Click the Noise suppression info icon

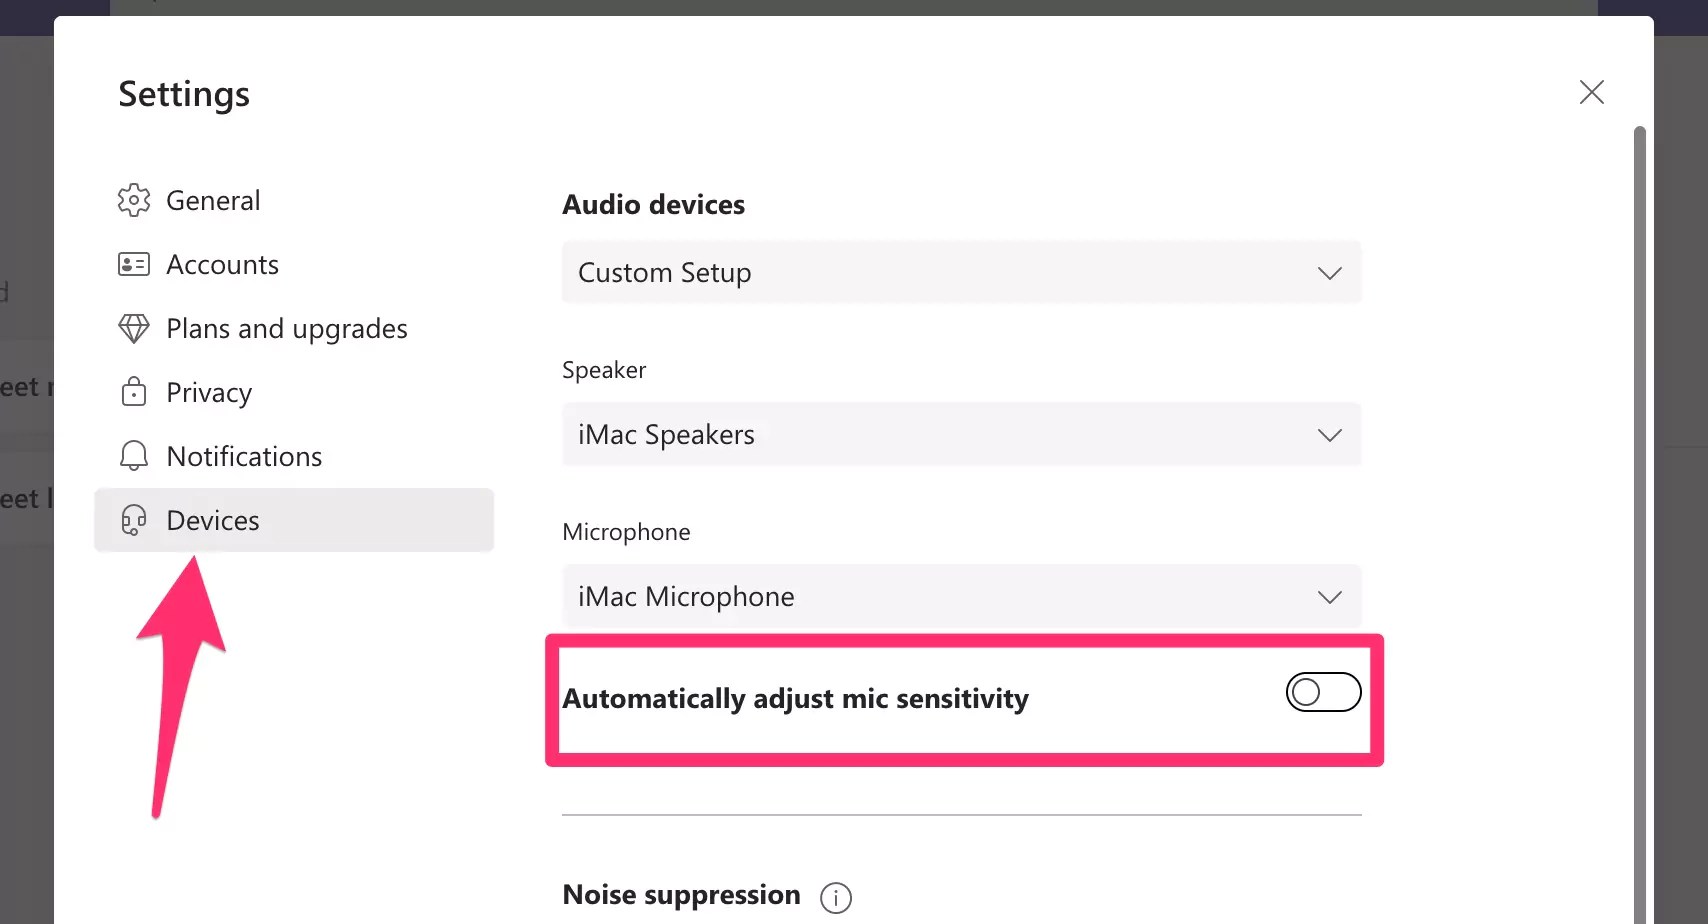click(x=836, y=897)
